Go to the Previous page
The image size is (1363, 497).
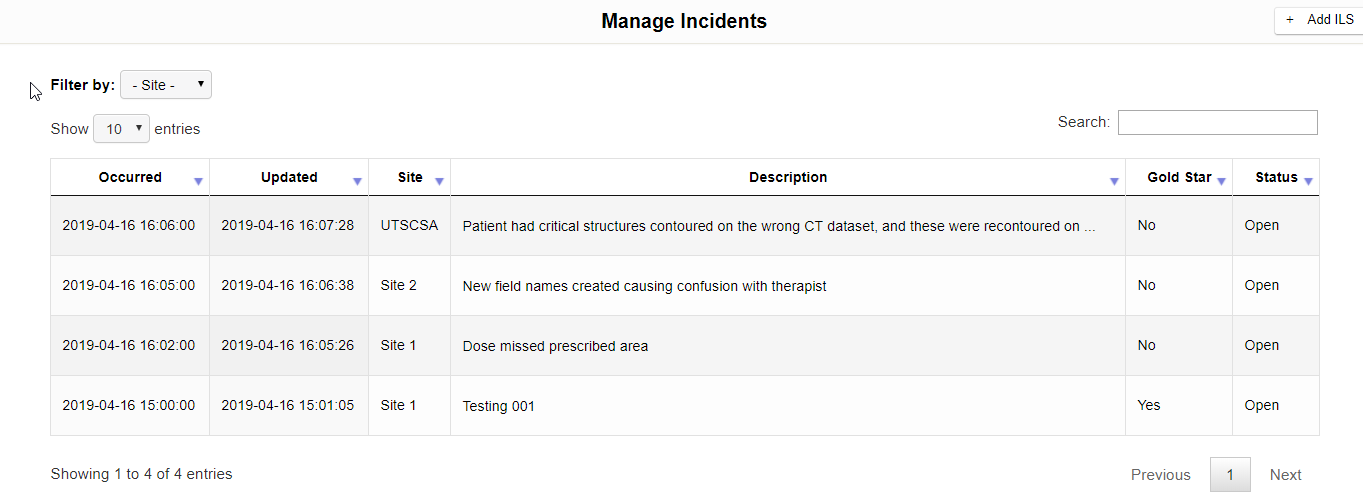point(1160,475)
